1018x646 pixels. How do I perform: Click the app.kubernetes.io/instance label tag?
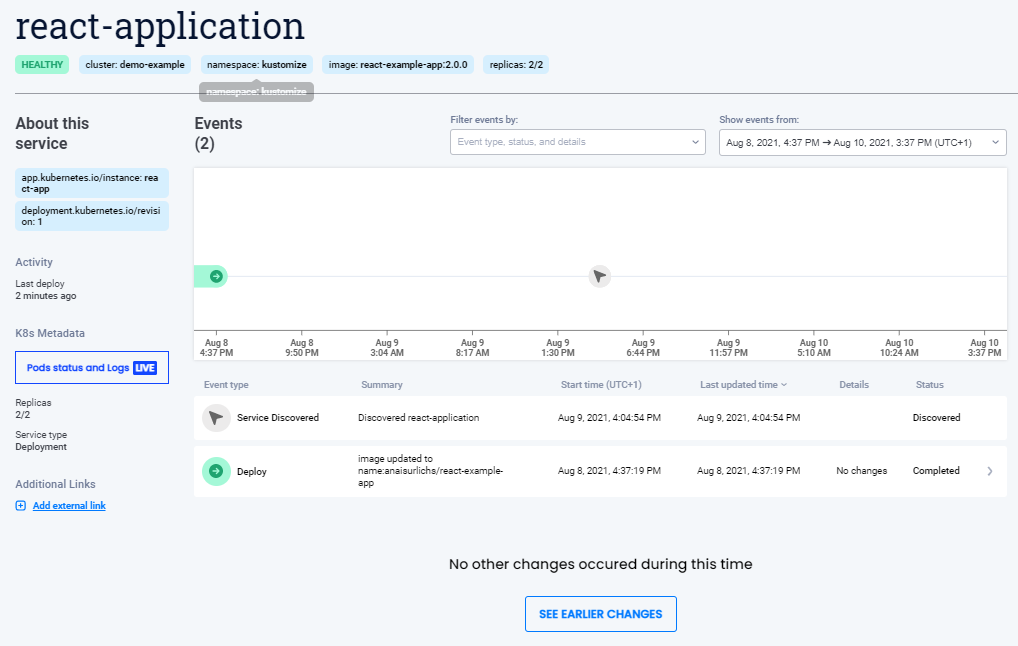coord(92,183)
